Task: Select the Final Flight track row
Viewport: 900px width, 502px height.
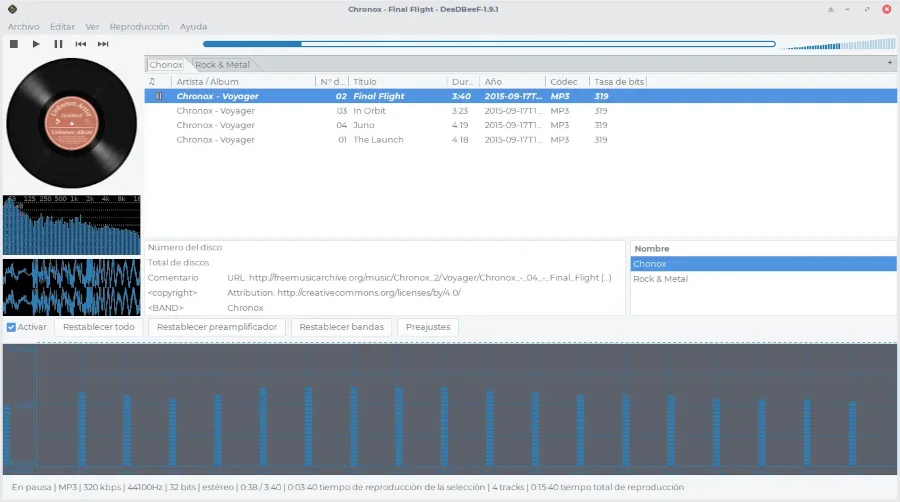Action: [521, 96]
